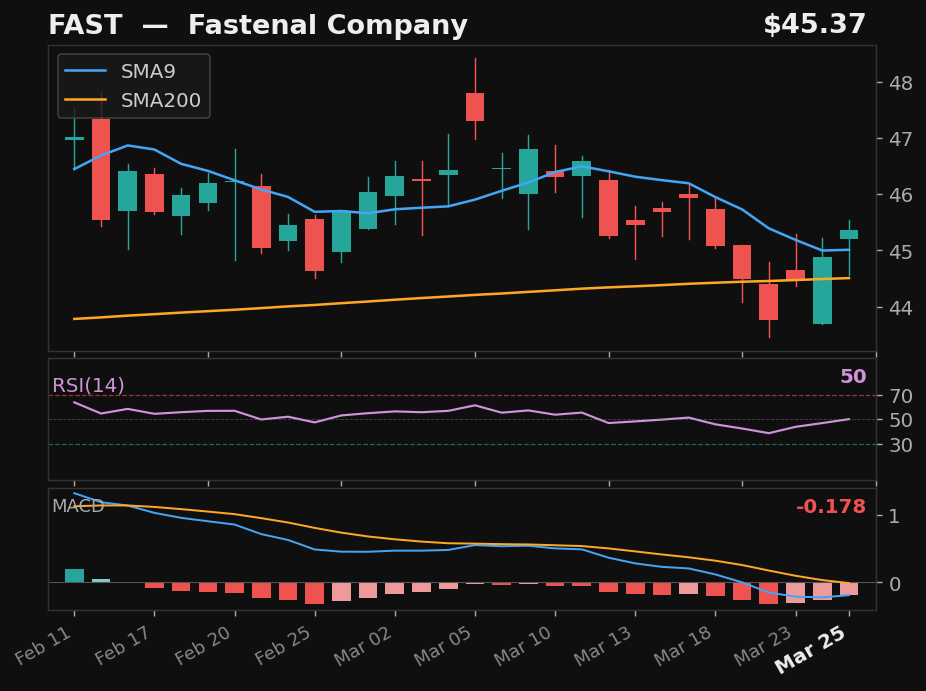926x691 pixels.
Task: Click the teal candle at far right
Action: pyautogui.click(x=851, y=232)
